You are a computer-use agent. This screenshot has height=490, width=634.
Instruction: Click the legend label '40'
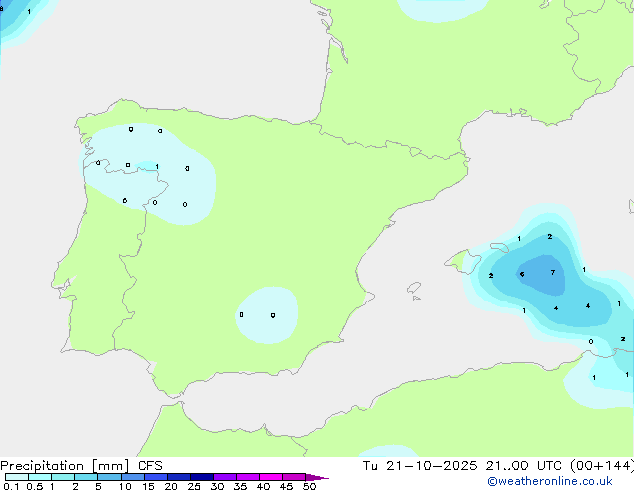point(264,486)
